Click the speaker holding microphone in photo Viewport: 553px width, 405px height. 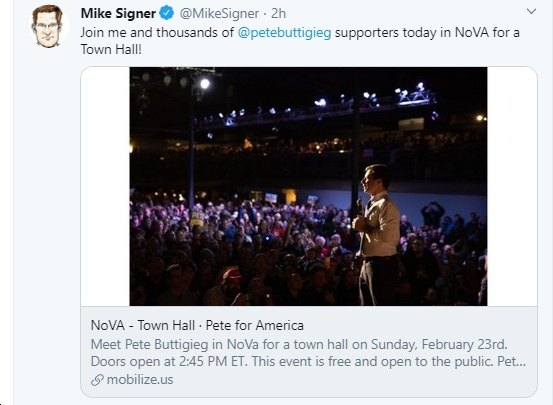click(377, 235)
